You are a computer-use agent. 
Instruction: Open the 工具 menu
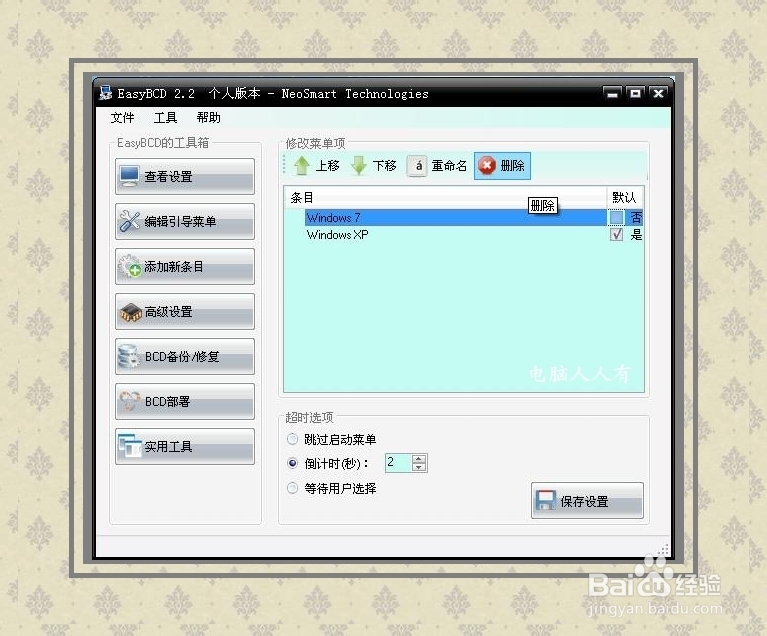(x=165, y=117)
